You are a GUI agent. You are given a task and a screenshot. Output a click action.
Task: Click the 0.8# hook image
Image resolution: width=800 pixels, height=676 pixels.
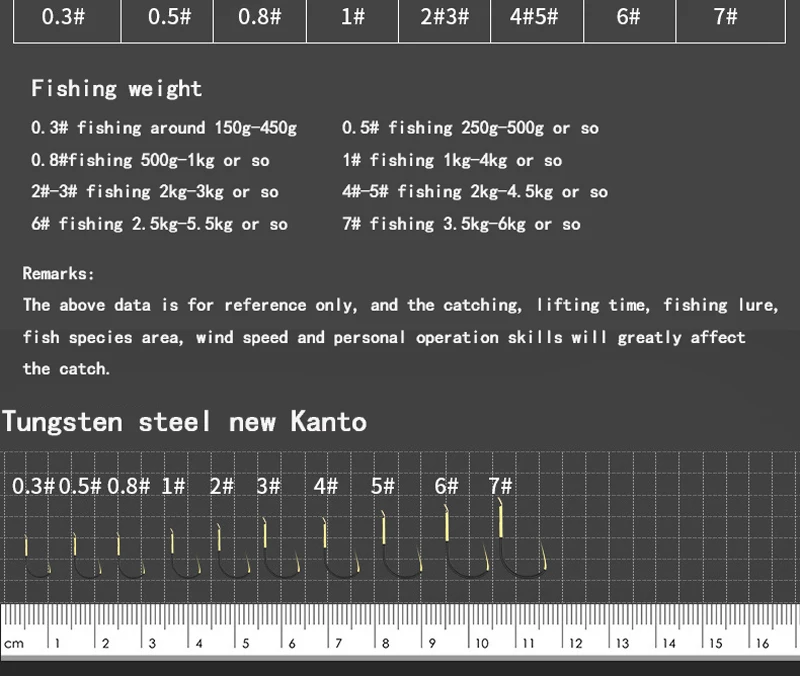pos(131,555)
